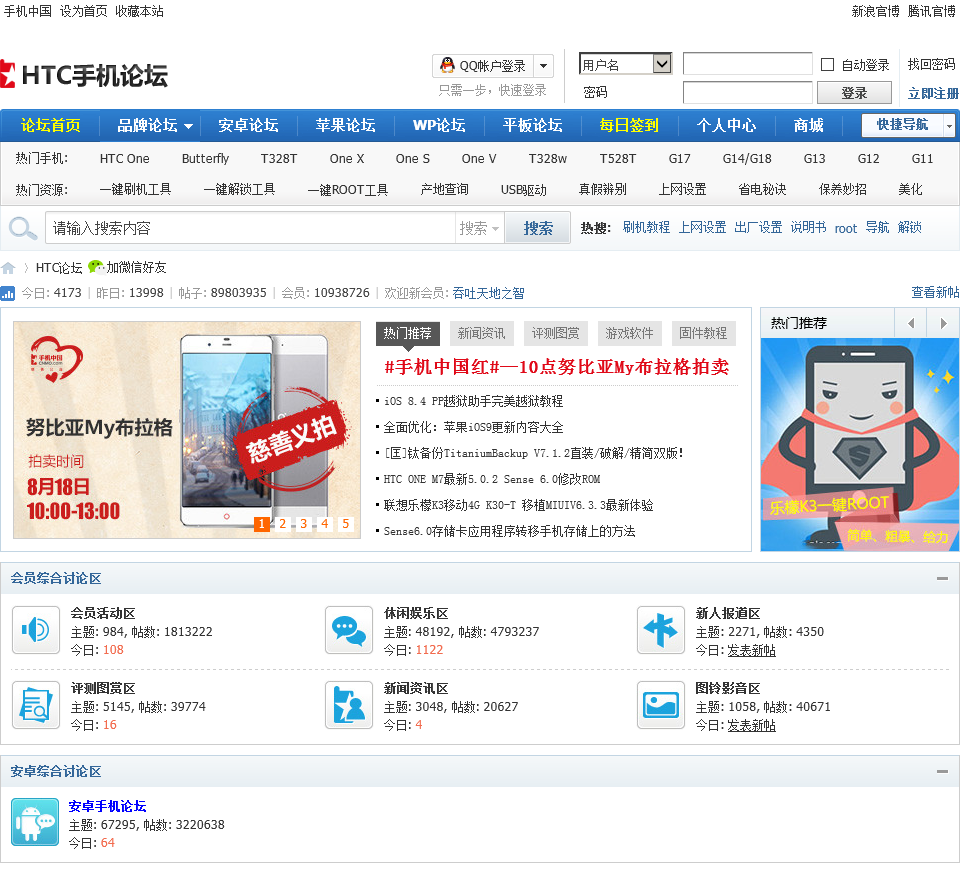Open the 平板论坛 nav item
960x873 pixels.
[x=532, y=126]
